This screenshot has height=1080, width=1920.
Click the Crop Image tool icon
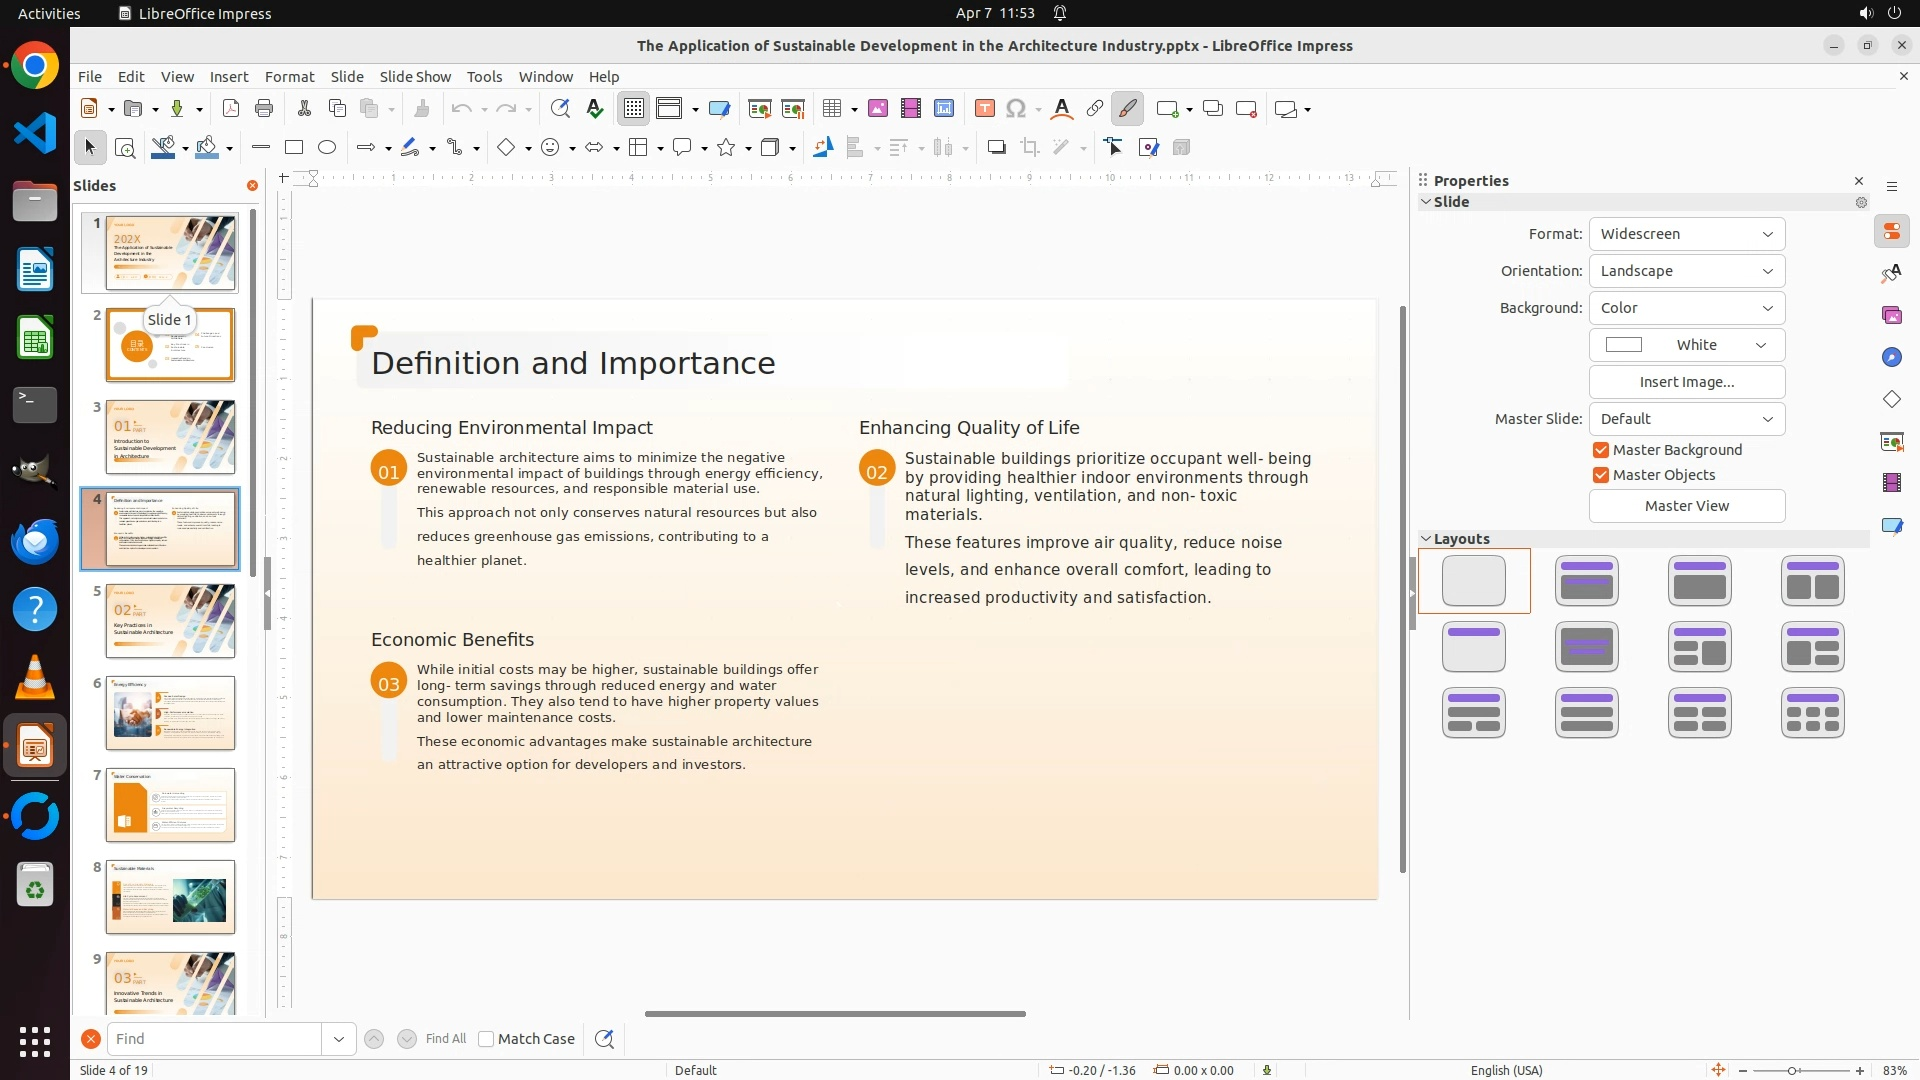1030,148
